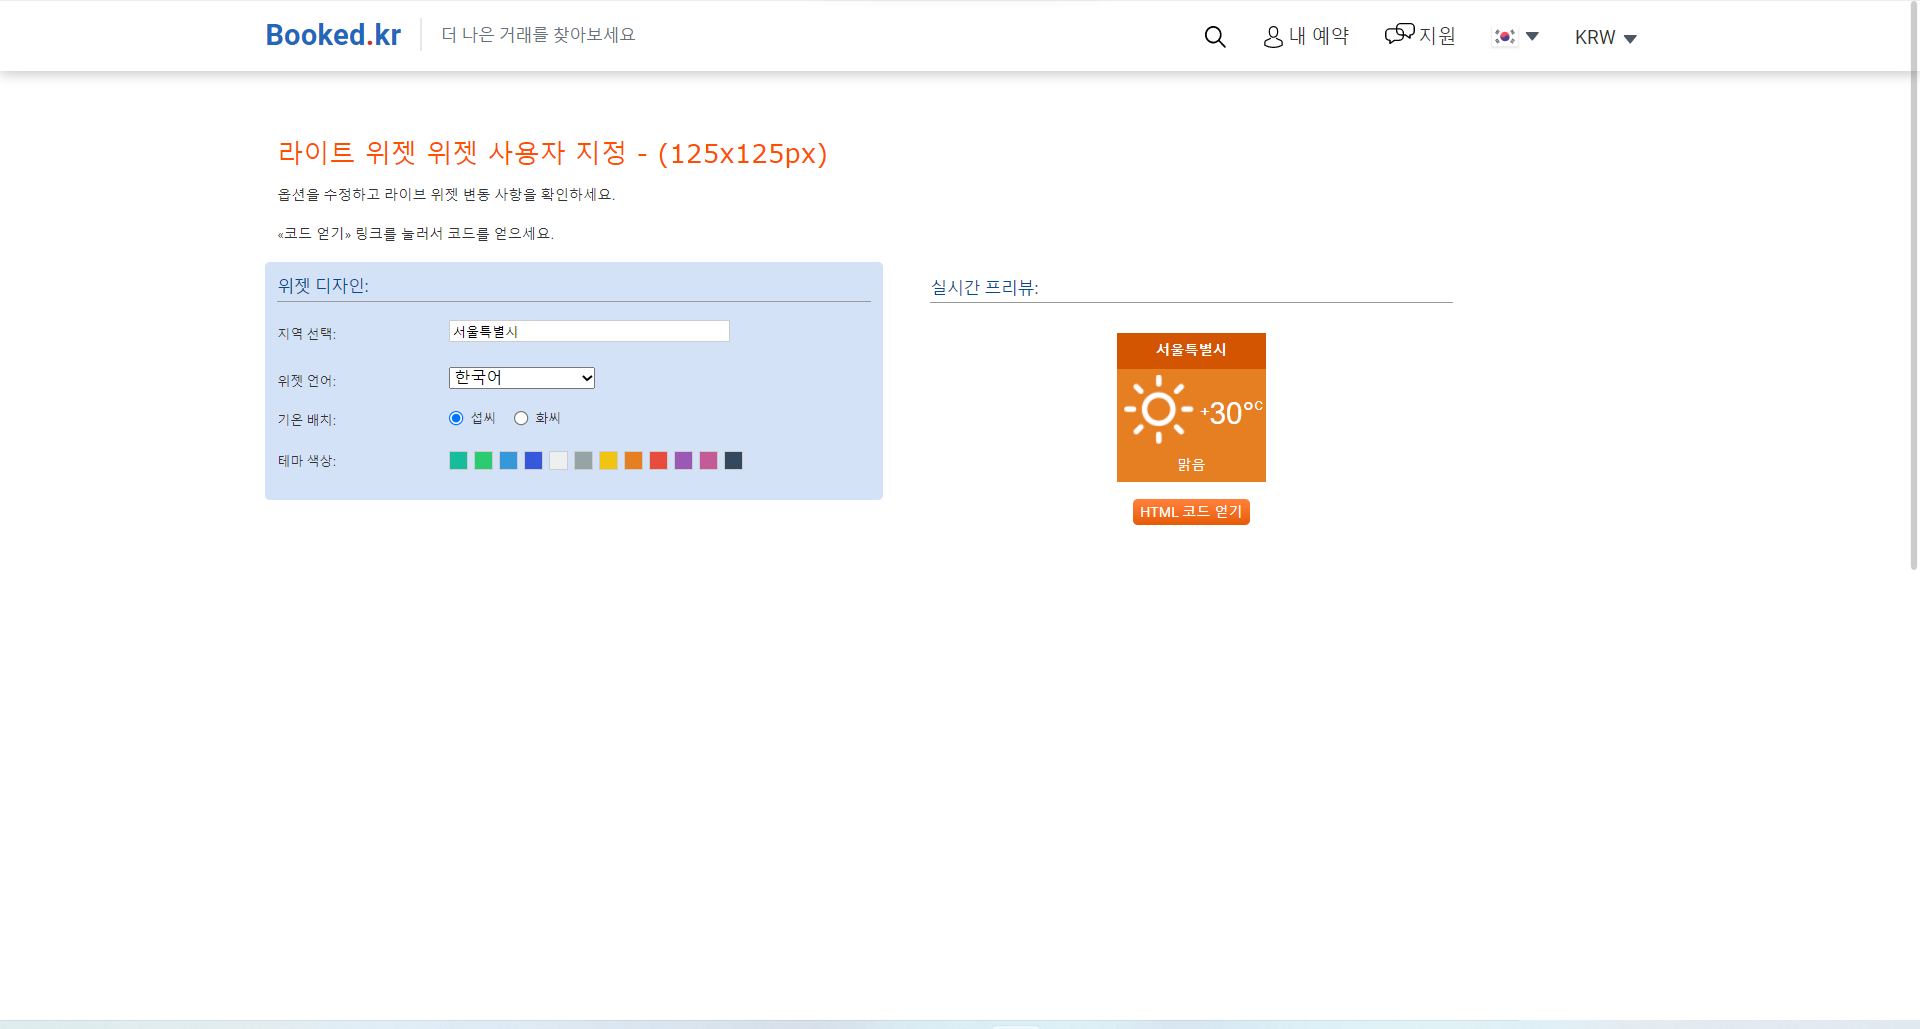Image resolution: width=1920 pixels, height=1029 pixels.
Task: Click the 실시간 프리뷰: heading
Action: pos(985,288)
